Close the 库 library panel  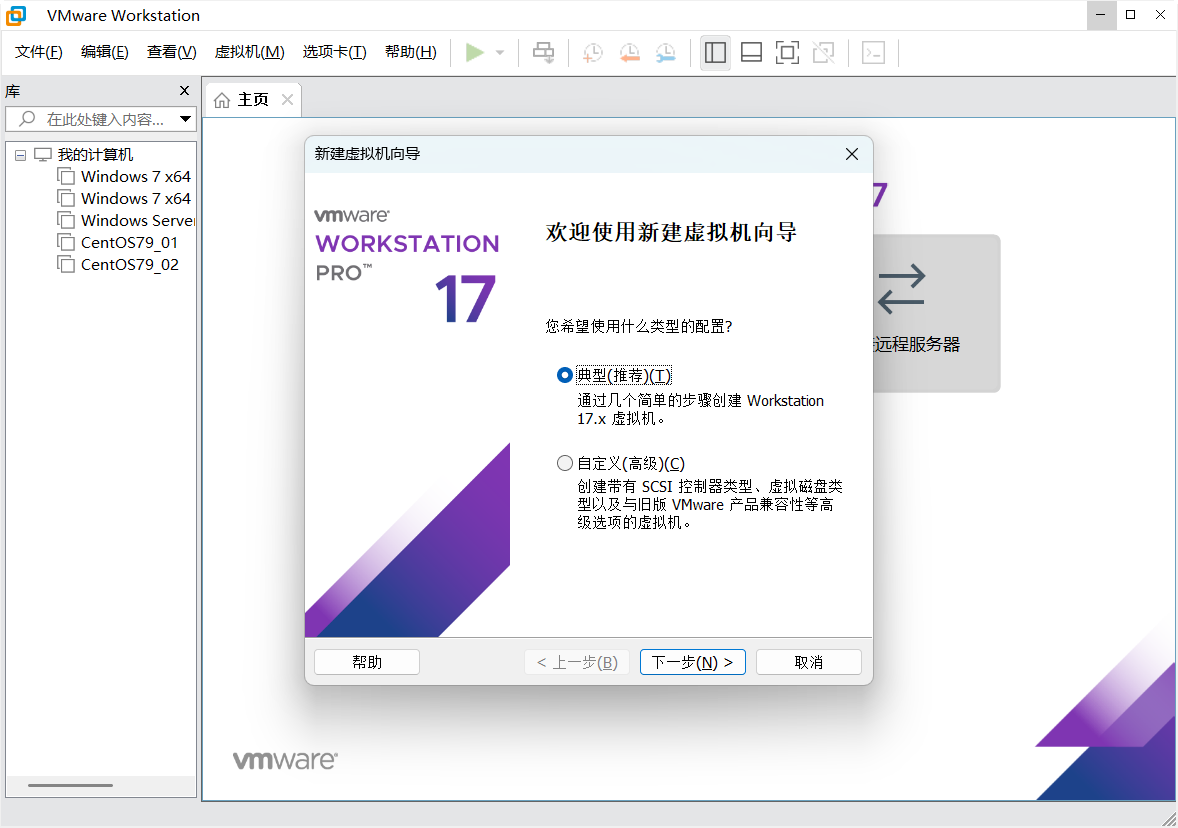(185, 90)
